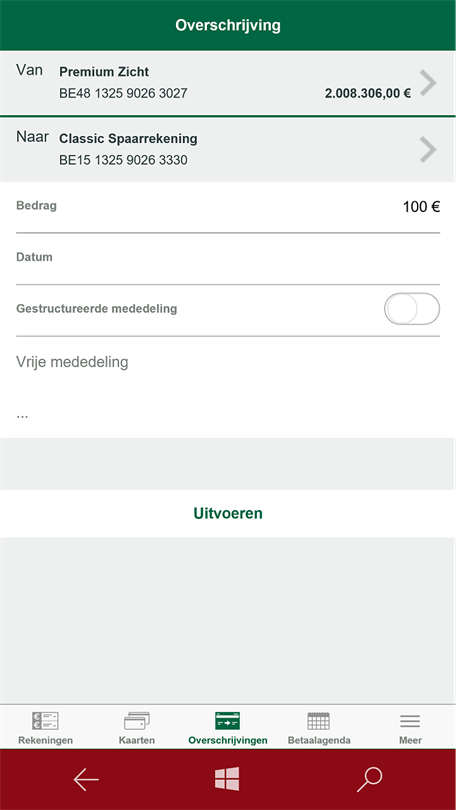Click Vrije mededeling text area

(x=228, y=387)
